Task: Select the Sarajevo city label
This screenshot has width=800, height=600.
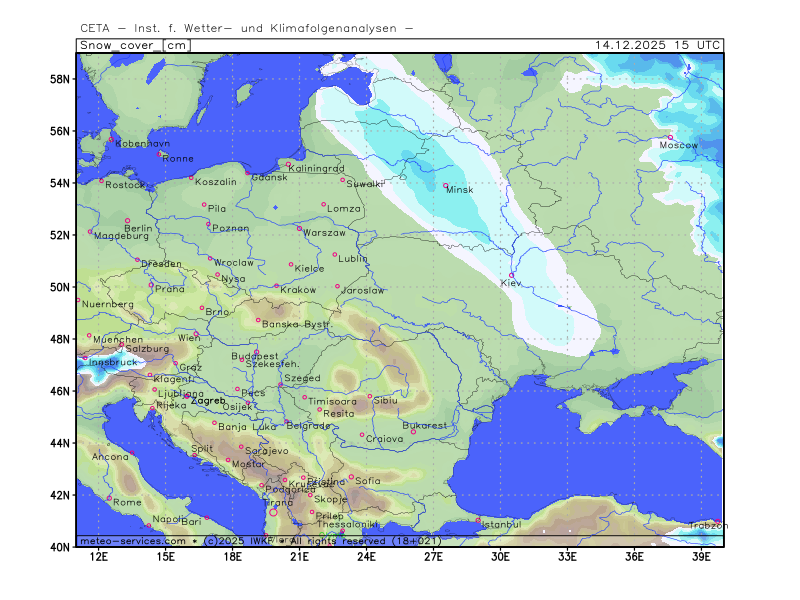Action: point(267,451)
